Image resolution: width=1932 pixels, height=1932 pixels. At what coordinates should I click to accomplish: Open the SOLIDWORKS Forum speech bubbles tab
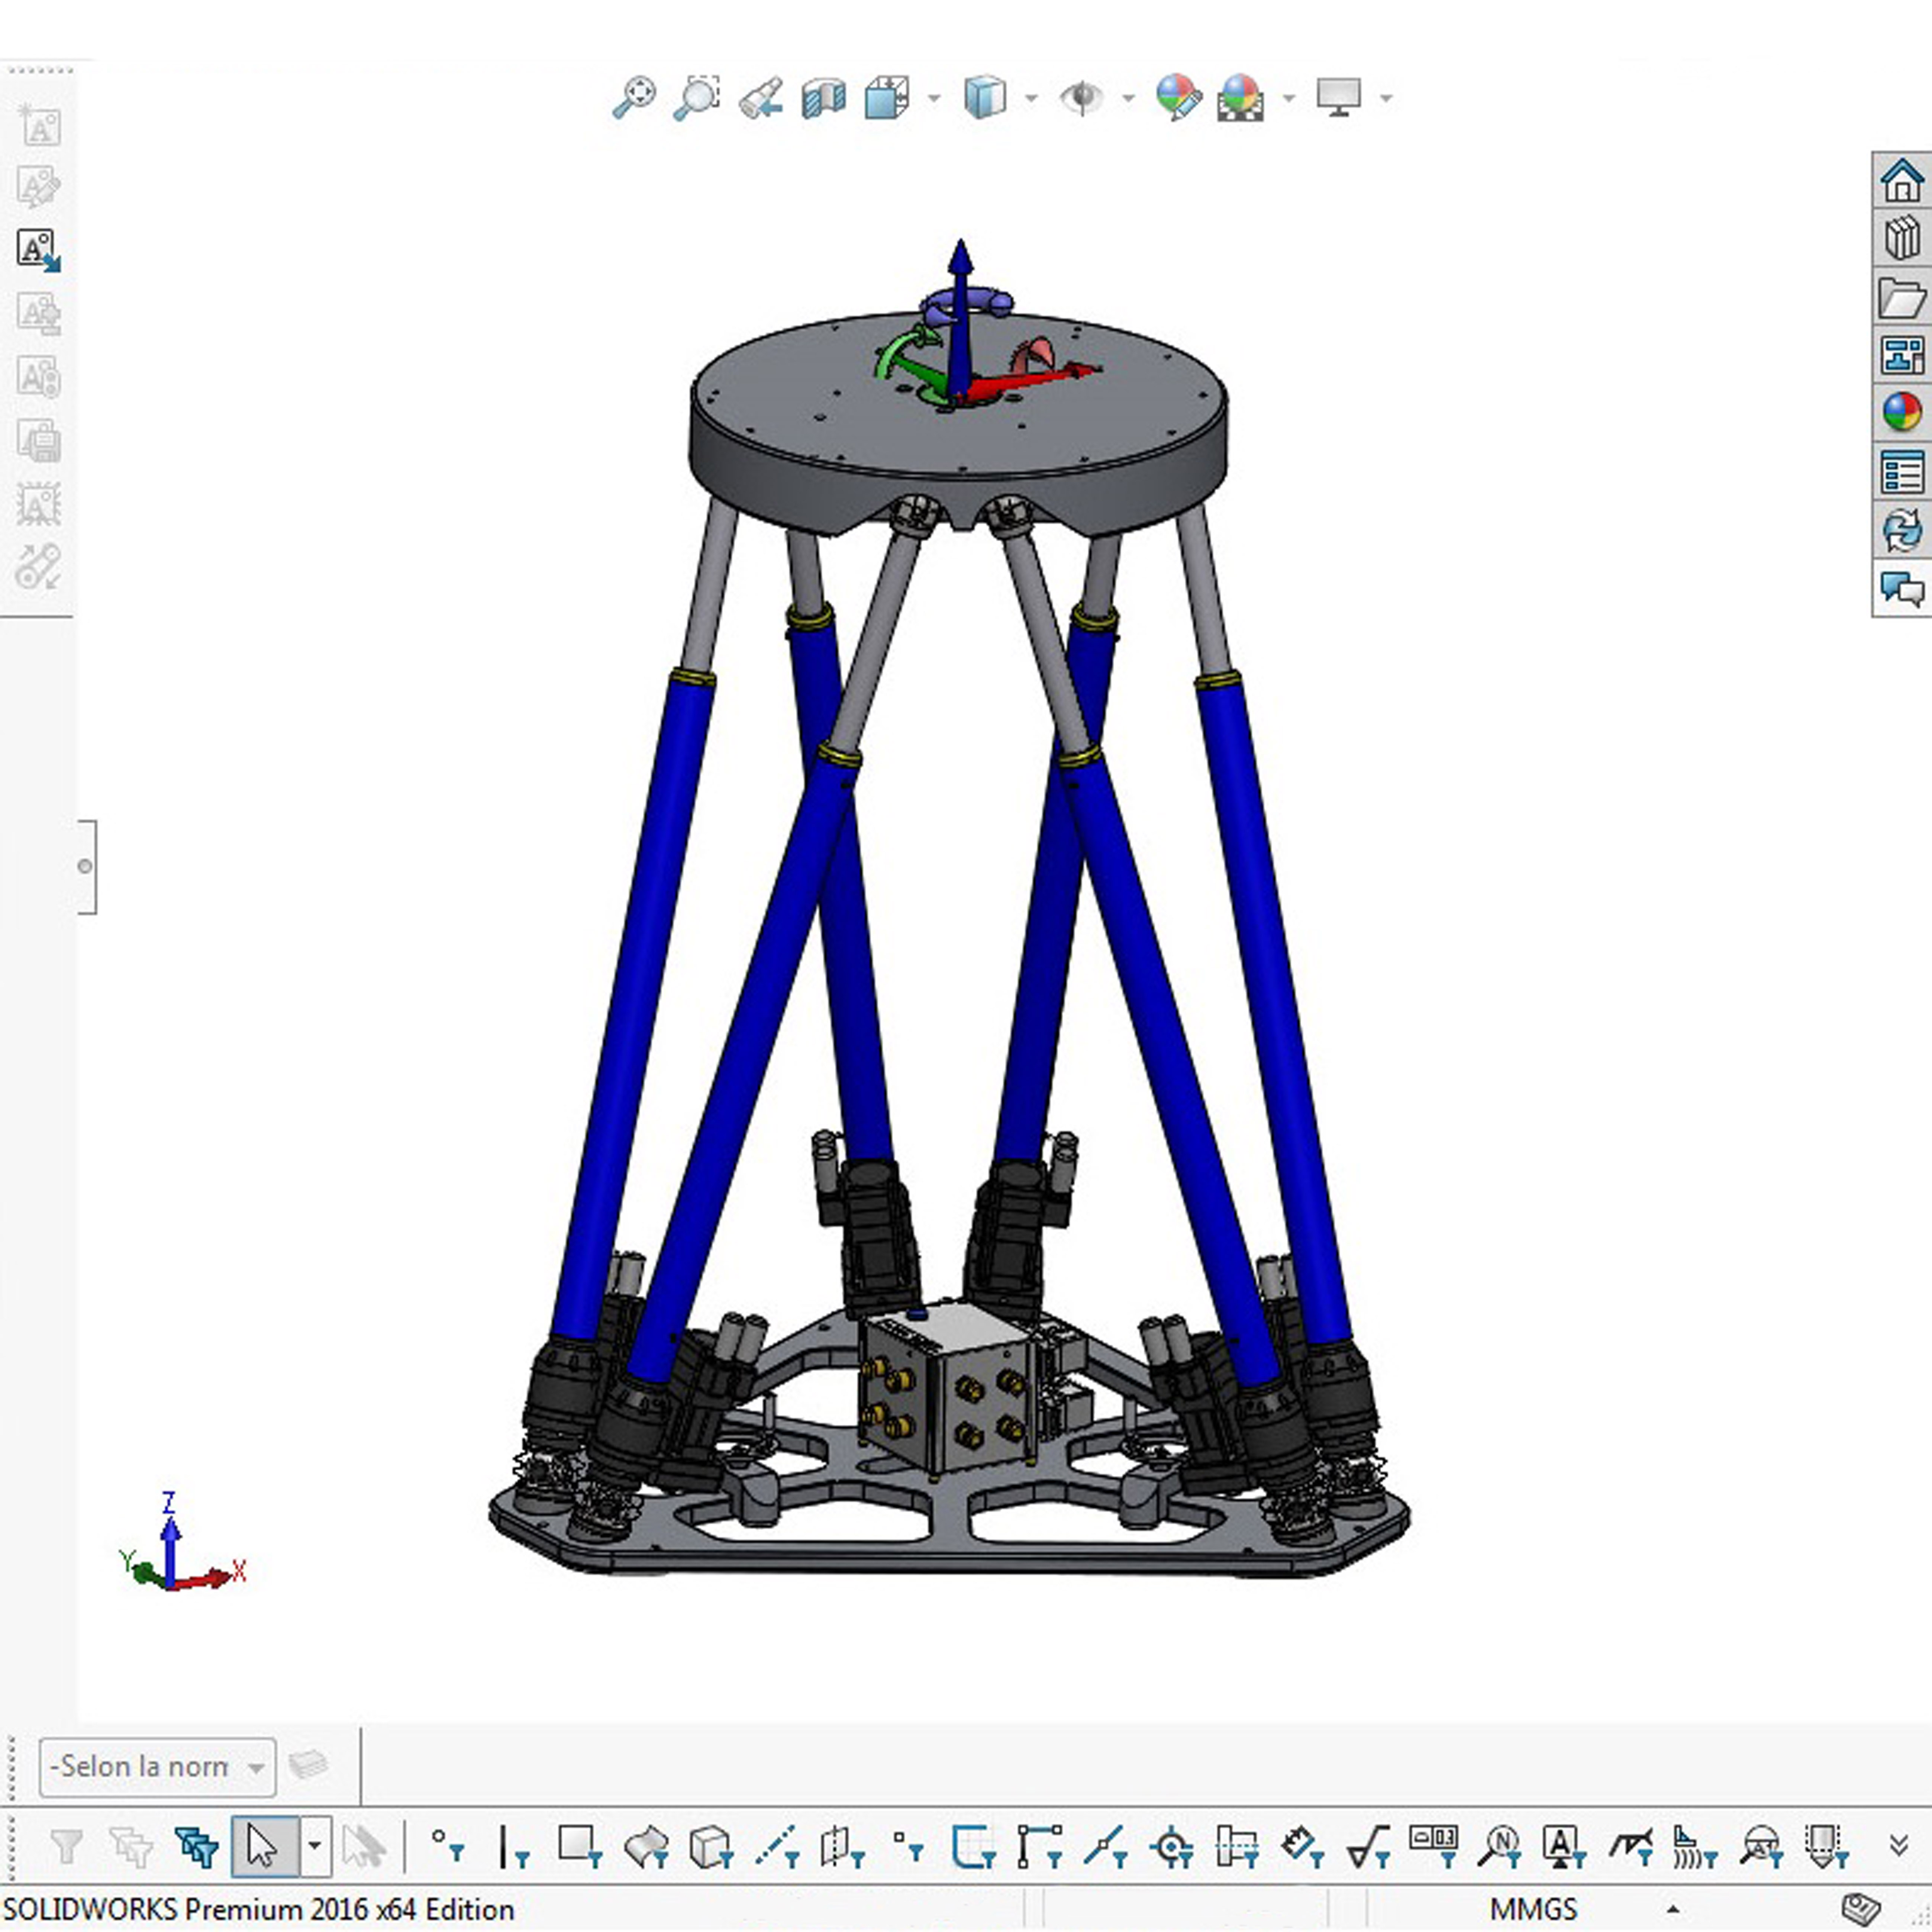tap(1901, 589)
